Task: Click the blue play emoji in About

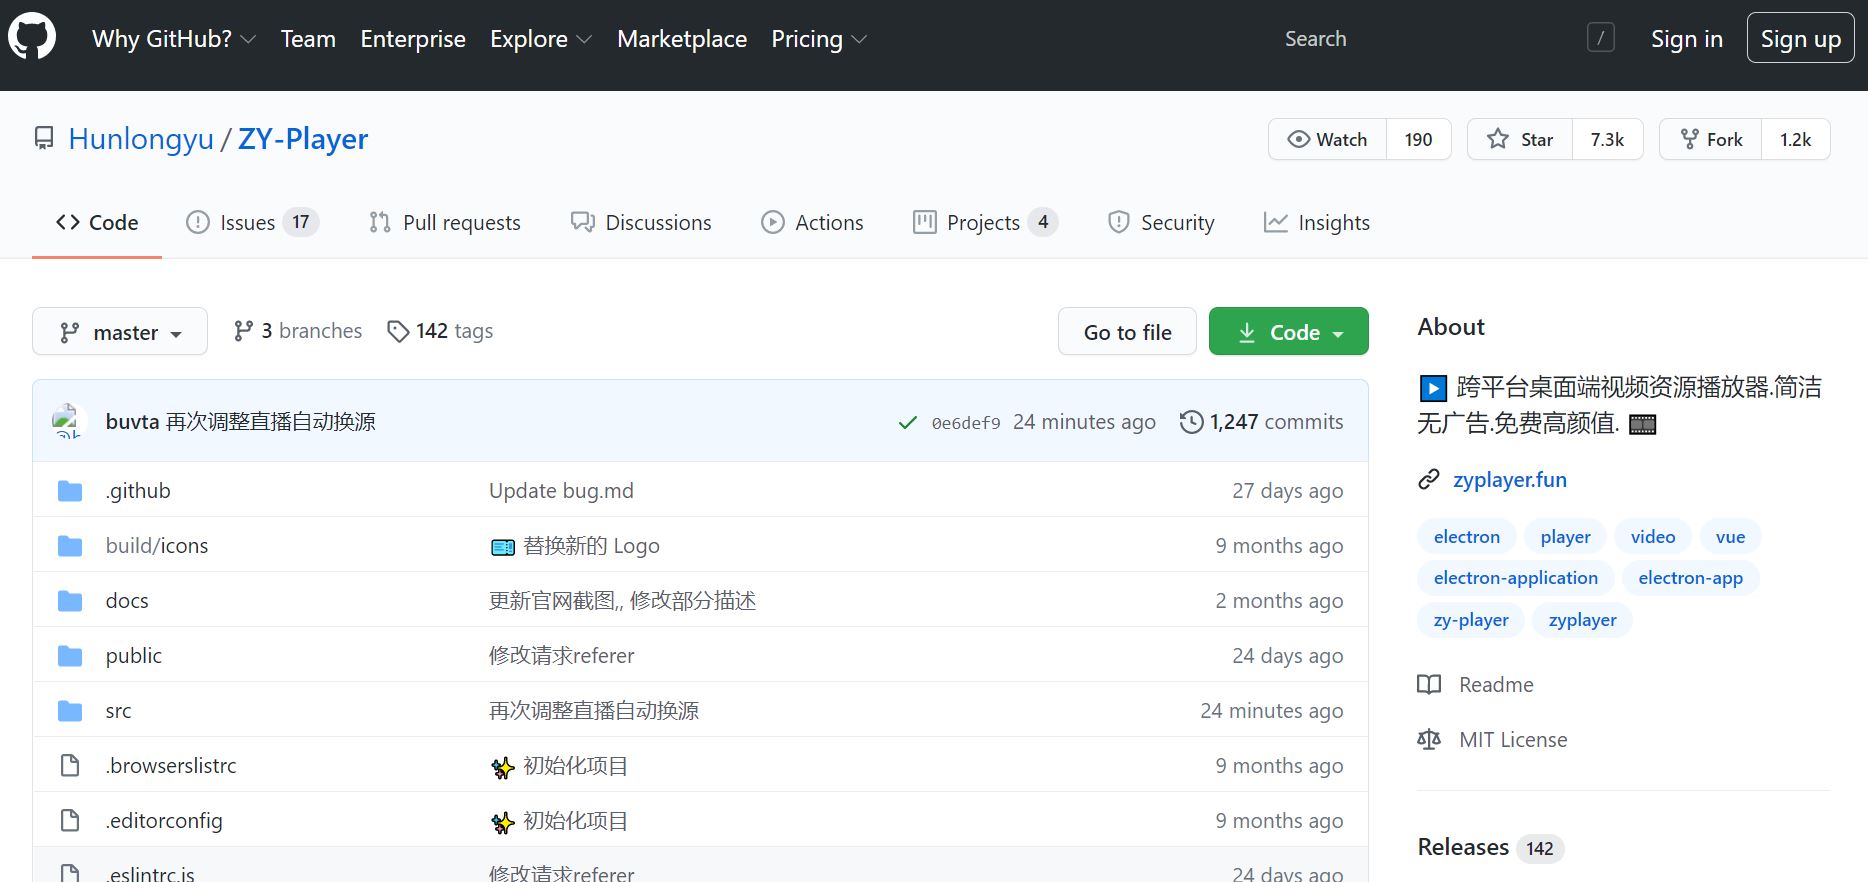Action: tap(1433, 388)
